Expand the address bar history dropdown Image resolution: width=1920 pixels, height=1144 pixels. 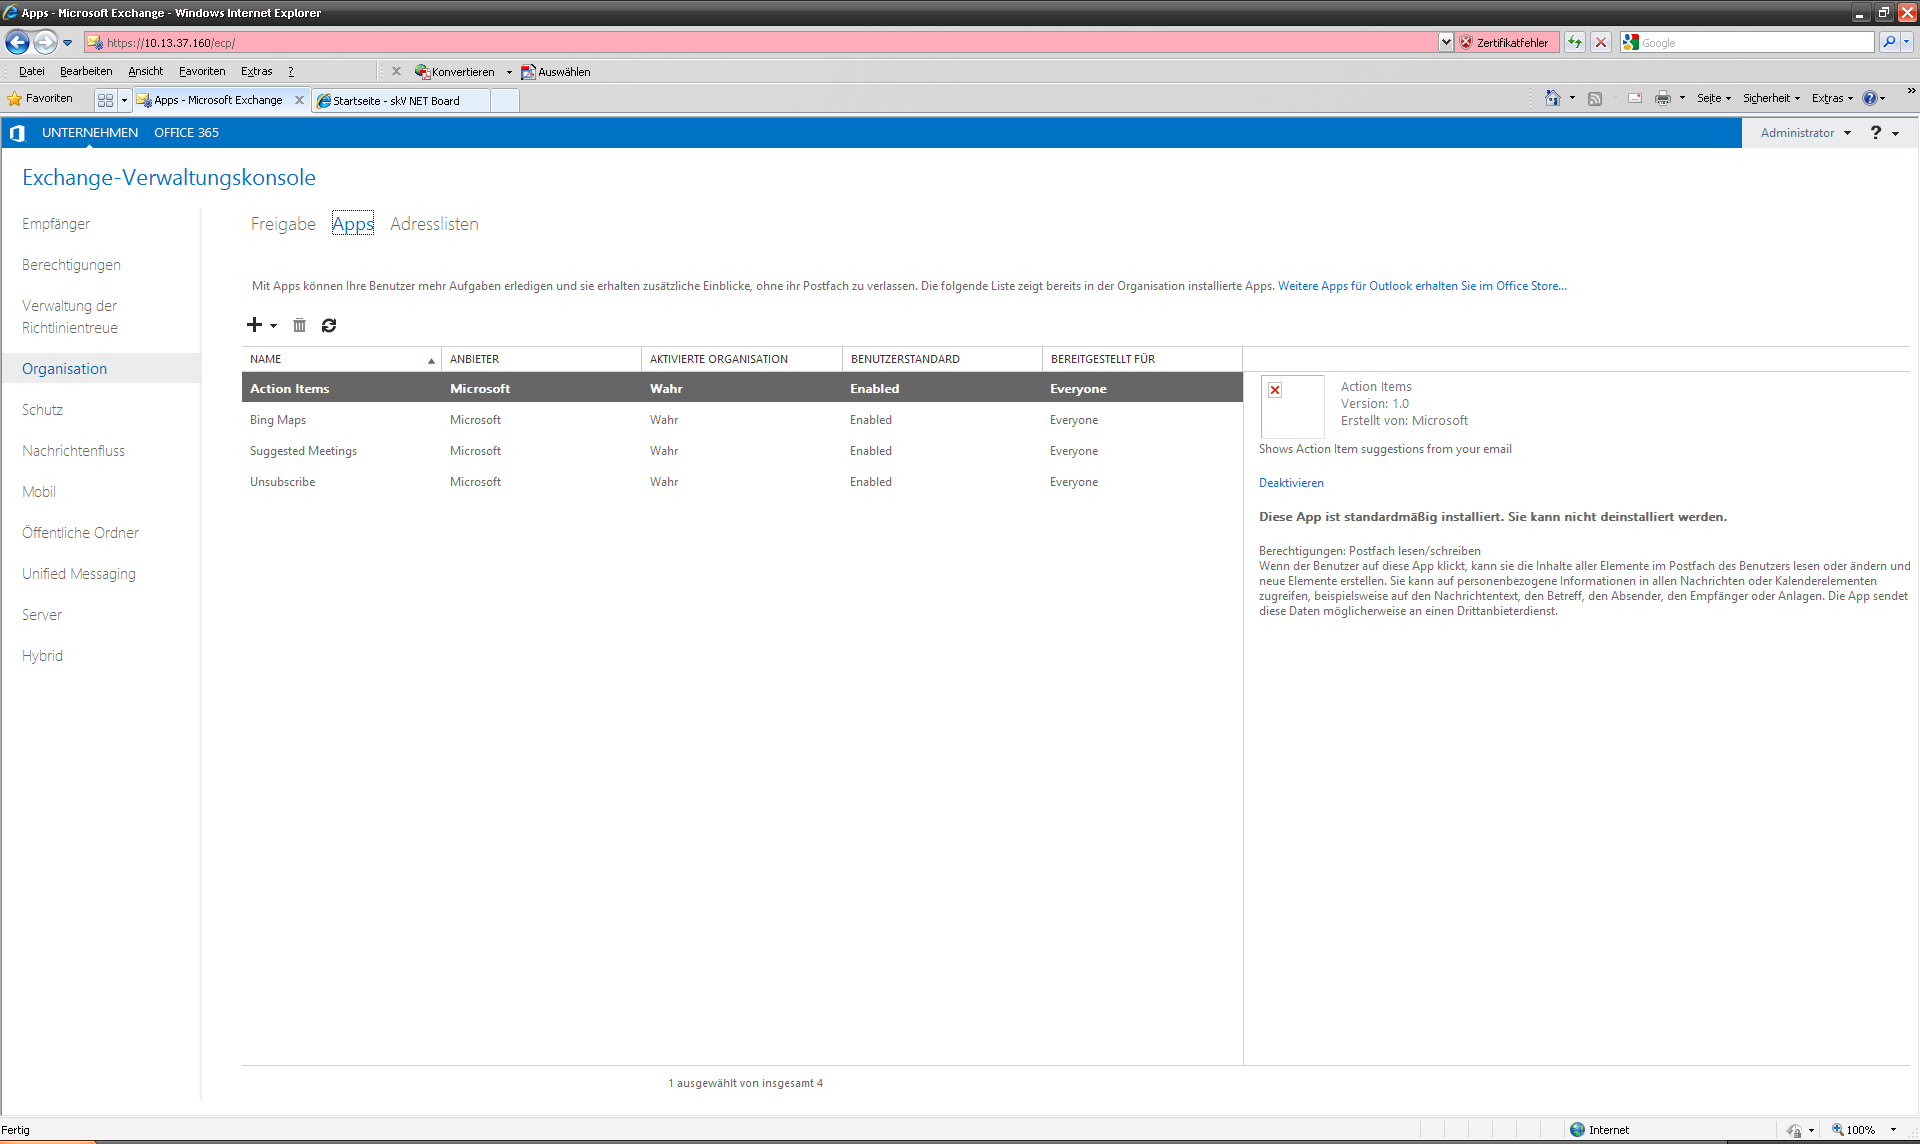1445,43
